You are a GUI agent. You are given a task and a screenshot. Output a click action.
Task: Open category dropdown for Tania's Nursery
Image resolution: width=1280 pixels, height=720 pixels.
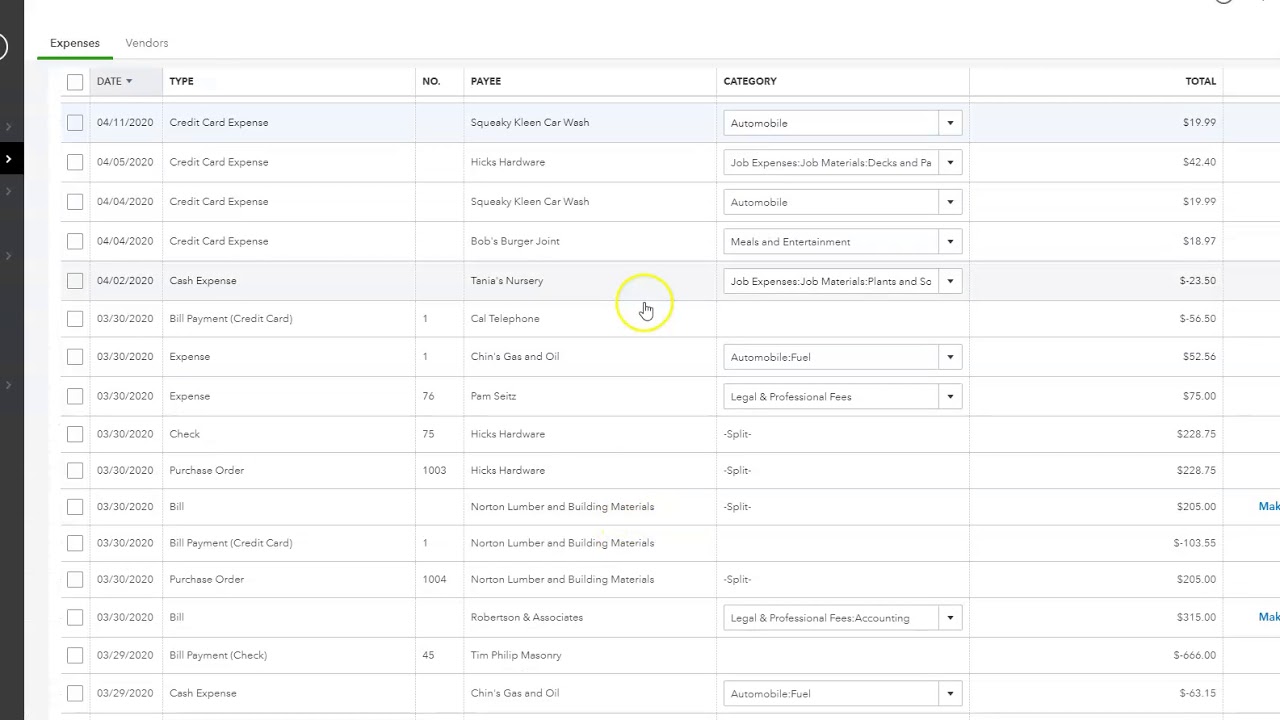(x=950, y=281)
